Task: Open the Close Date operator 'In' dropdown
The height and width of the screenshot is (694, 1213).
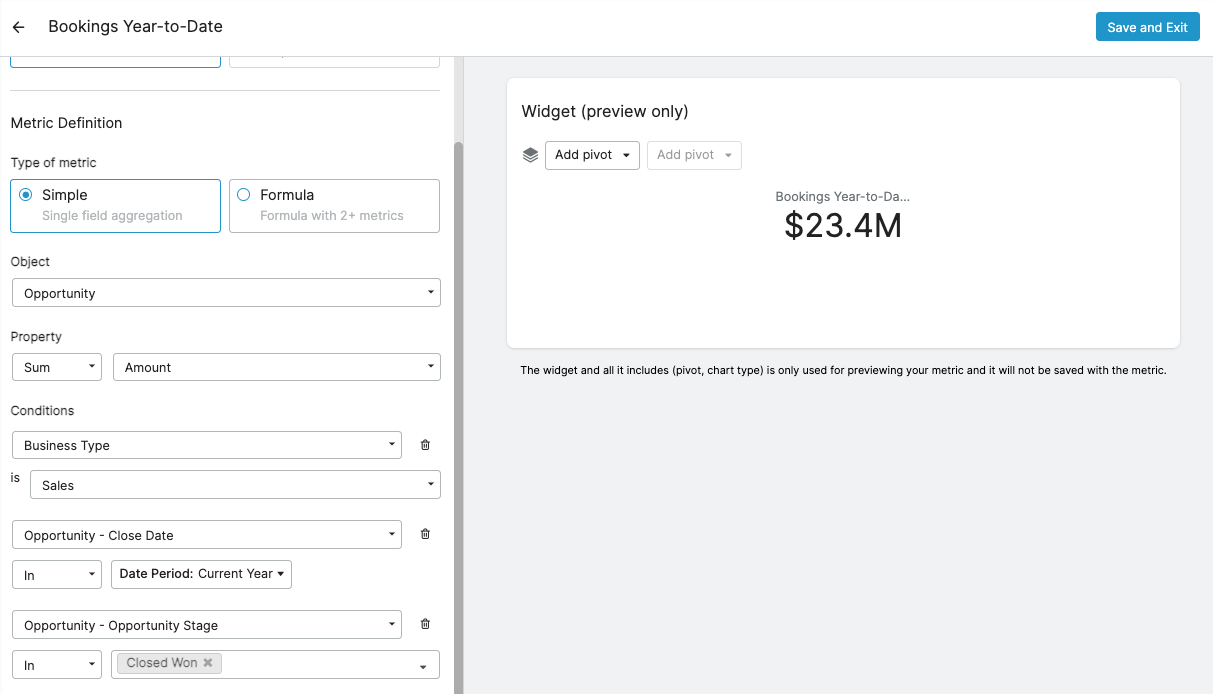Action: [57, 574]
